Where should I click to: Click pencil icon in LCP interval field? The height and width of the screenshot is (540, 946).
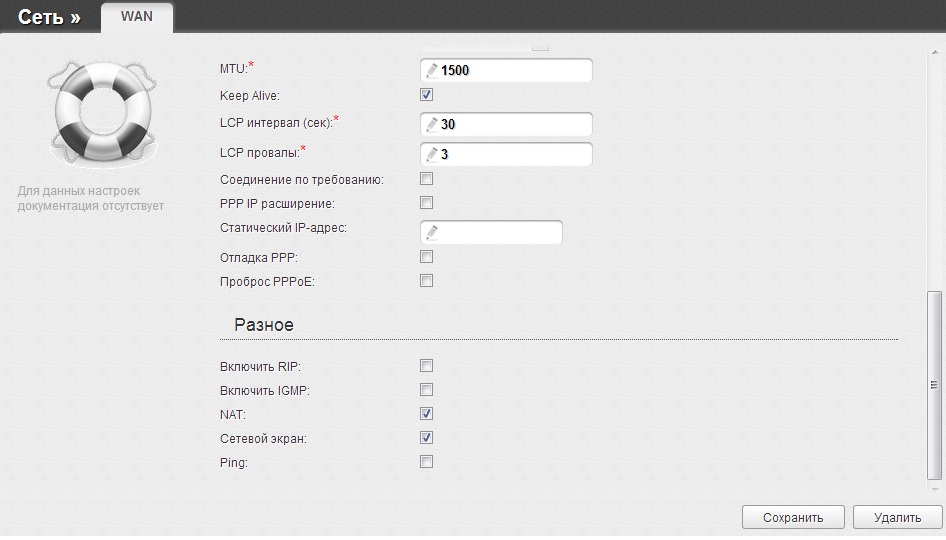(x=431, y=124)
